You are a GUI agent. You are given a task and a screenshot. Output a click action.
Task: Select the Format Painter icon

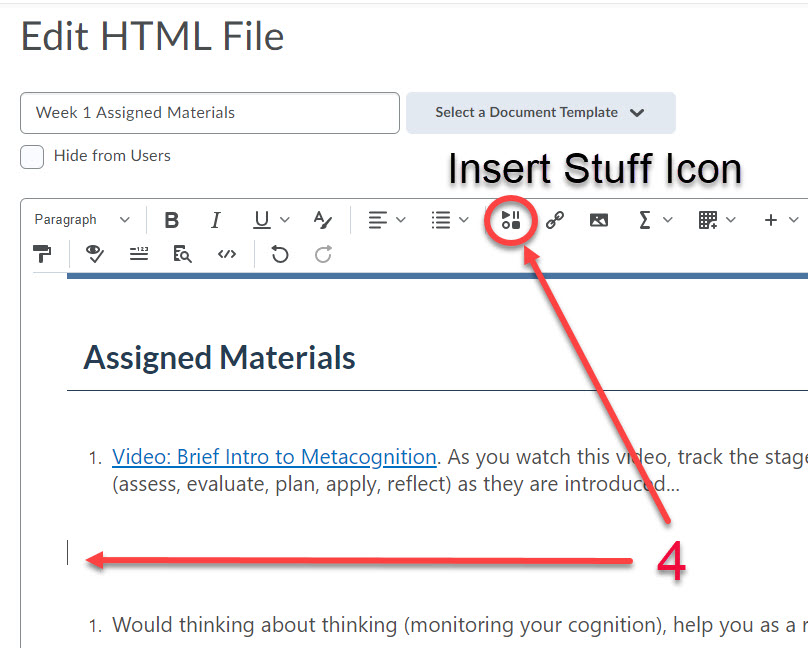tap(43, 254)
